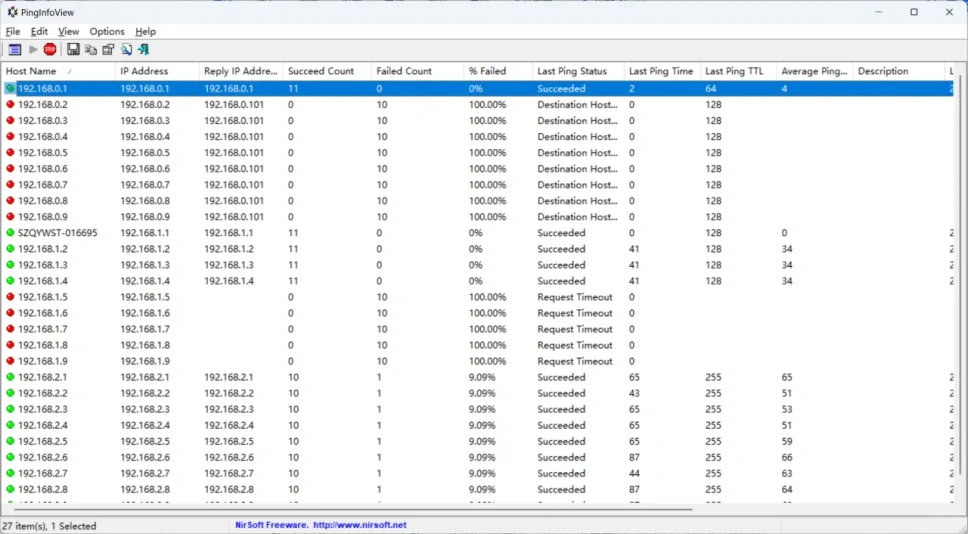Sort by the Last Ping TTL column header

tap(738, 71)
